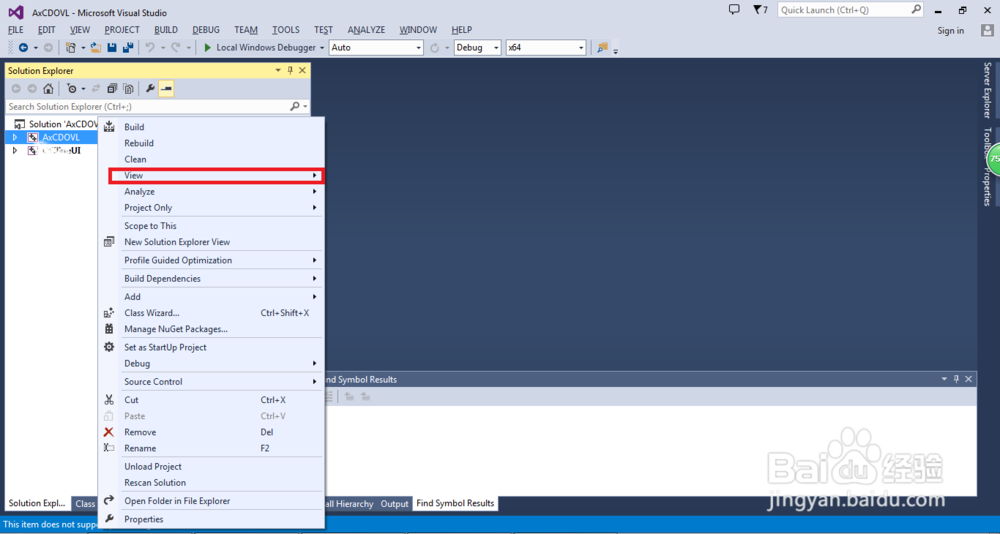Open New Project dropdown arrow
Image resolution: width=1000 pixels, height=534 pixels.
tap(82, 48)
